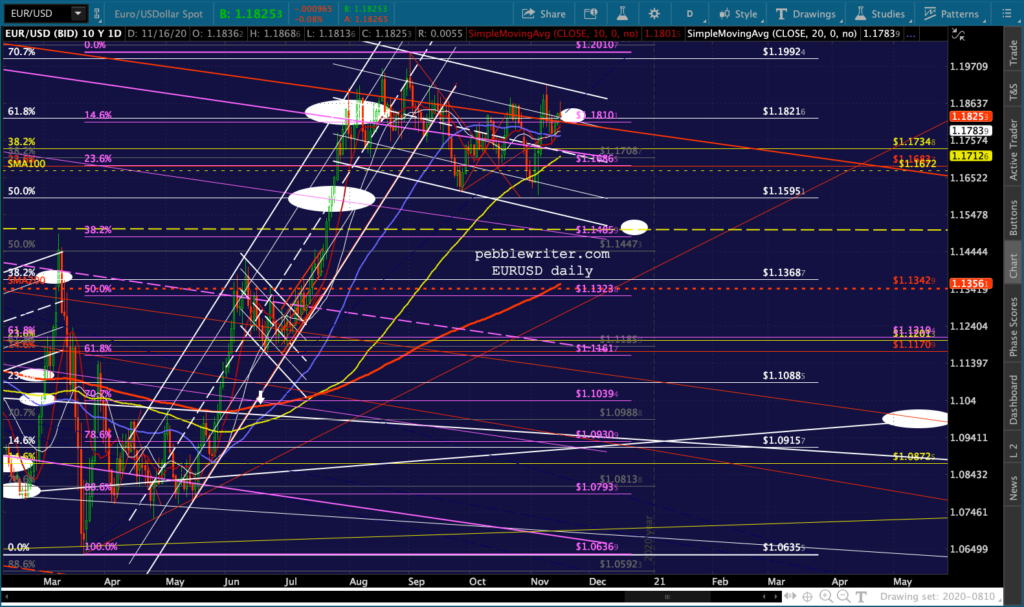Click the Share button

pos(544,14)
